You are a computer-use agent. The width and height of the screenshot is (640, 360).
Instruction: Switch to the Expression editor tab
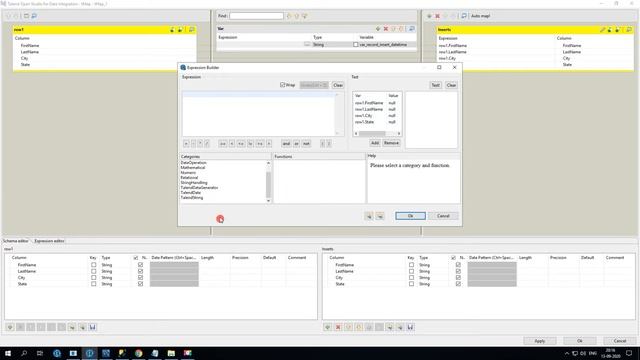tap(49, 241)
